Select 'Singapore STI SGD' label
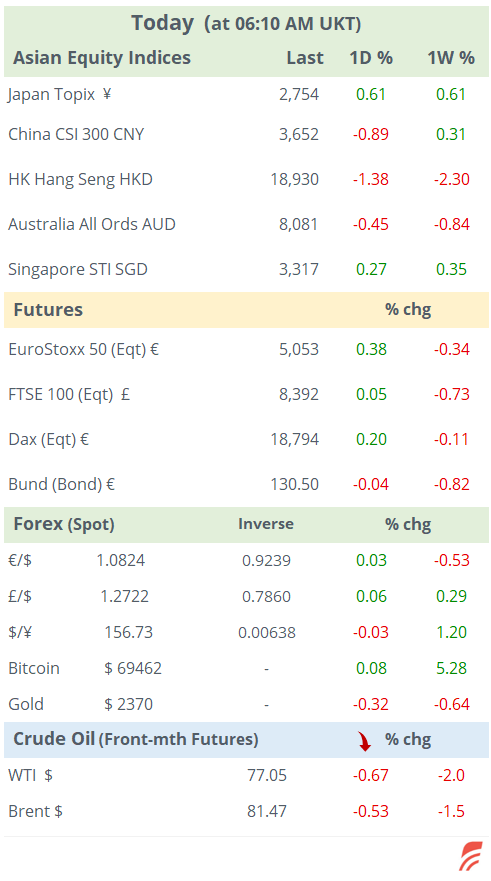 click(x=78, y=269)
